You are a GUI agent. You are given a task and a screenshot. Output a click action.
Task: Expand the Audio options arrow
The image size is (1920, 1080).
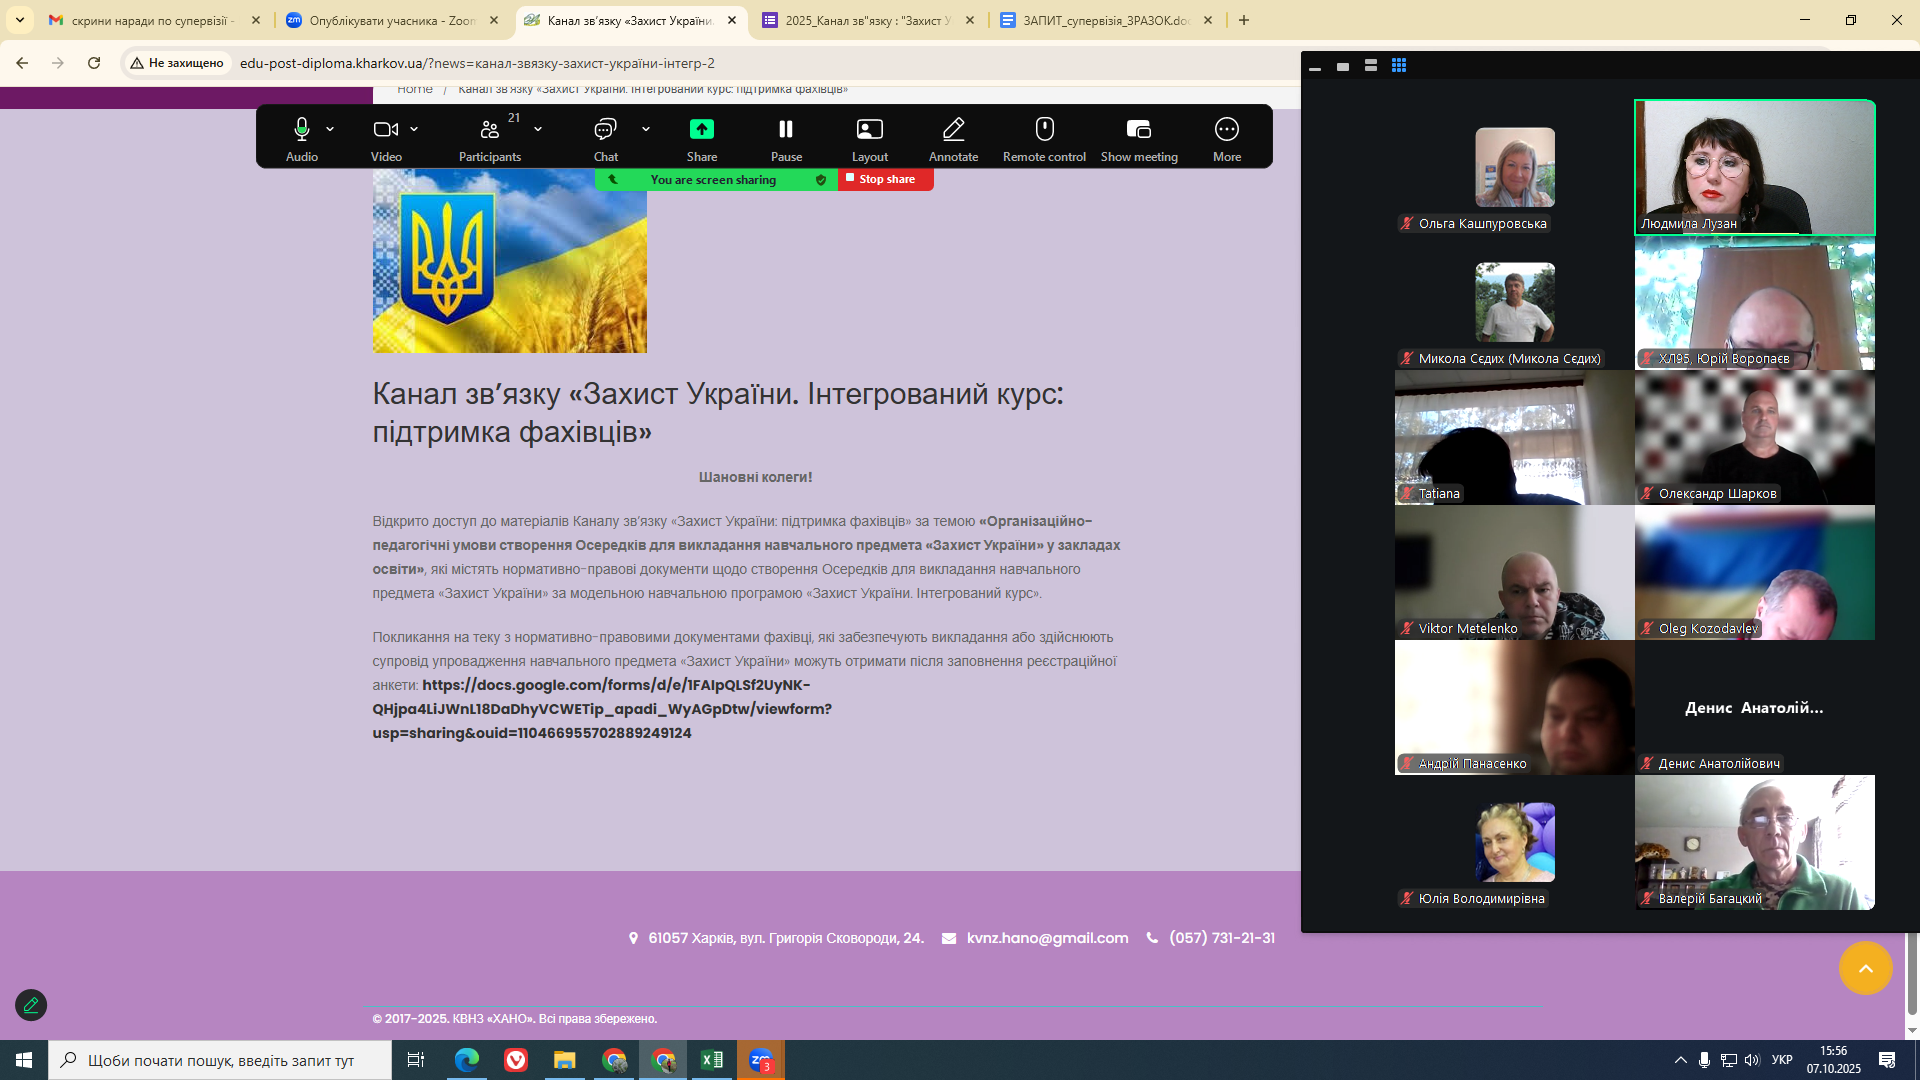point(330,129)
